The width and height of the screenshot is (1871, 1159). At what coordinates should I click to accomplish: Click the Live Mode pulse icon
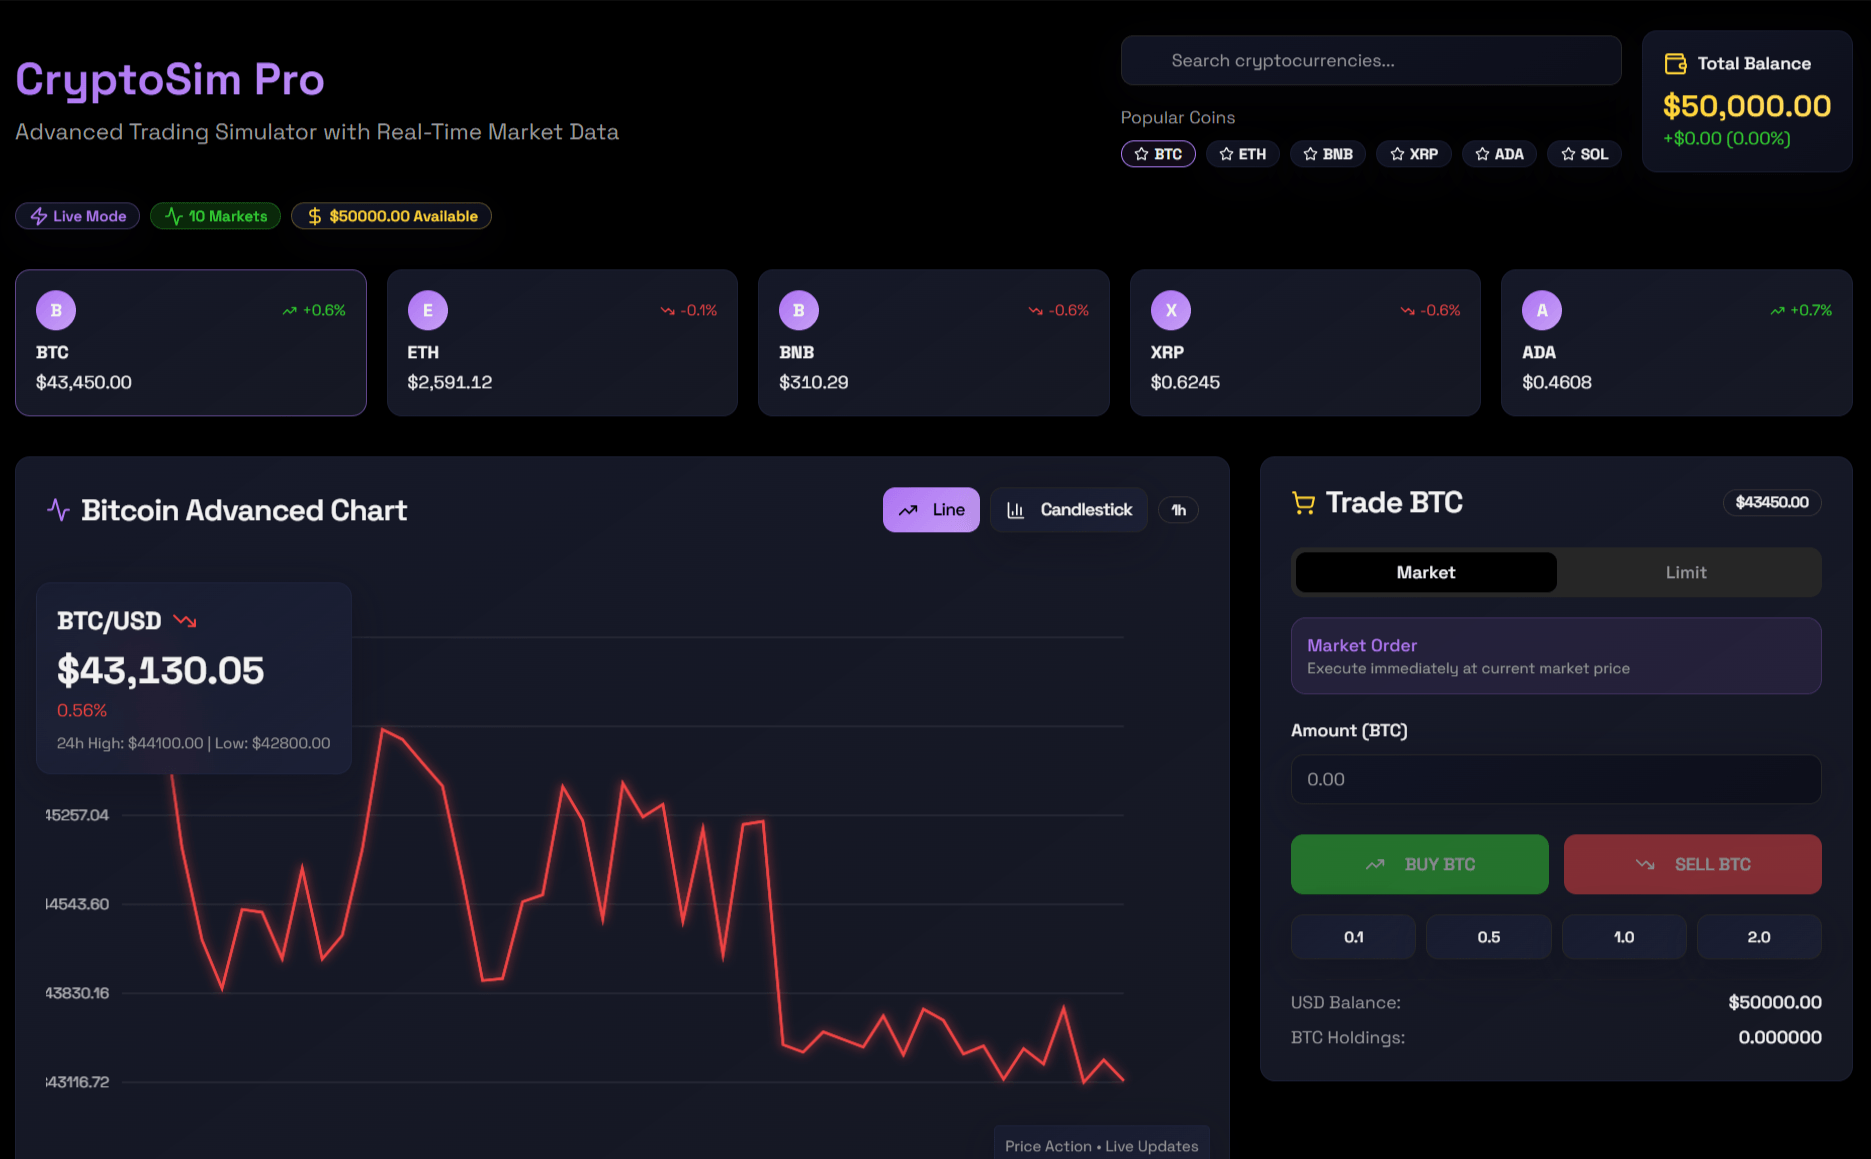tap(38, 215)
